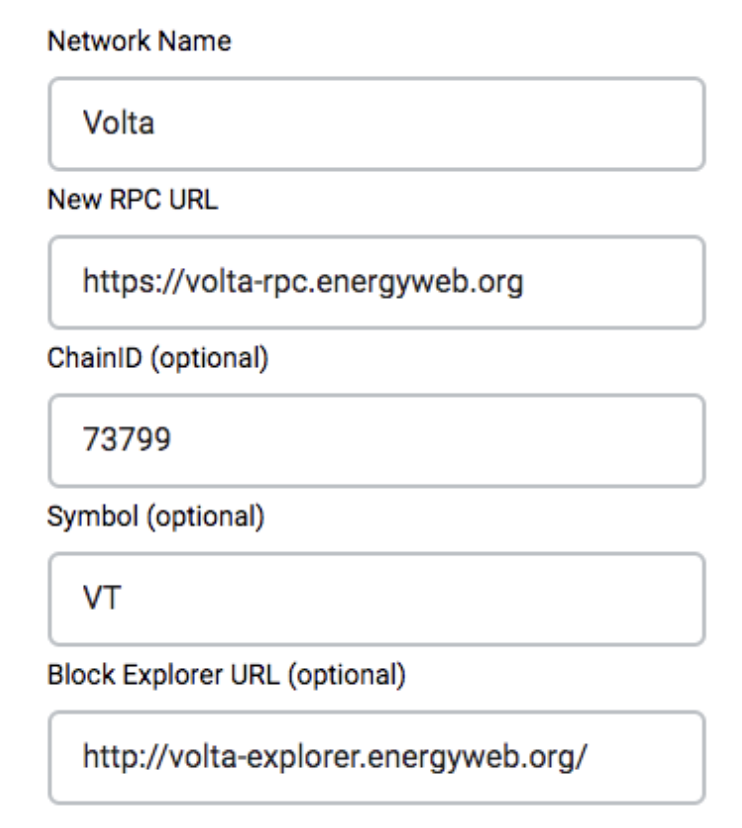Screen dimensions: 742x828
Task: Focus the New RPC URL field
Action: point(376,282)
